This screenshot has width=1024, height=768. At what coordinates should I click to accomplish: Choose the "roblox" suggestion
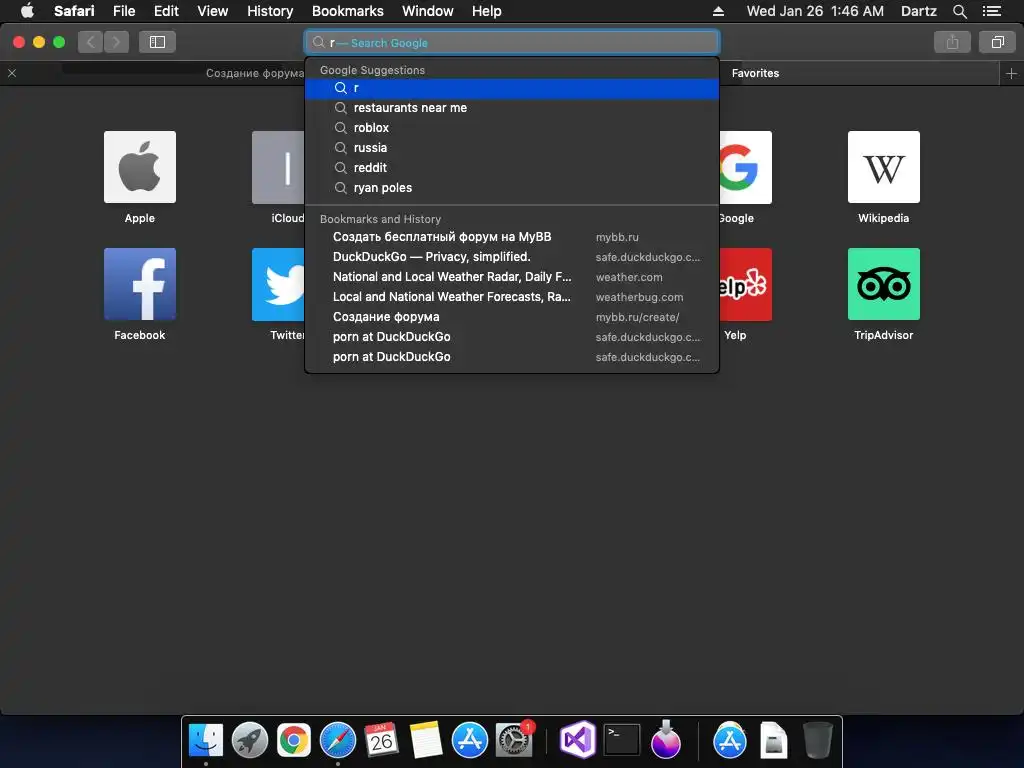point(512,128)
